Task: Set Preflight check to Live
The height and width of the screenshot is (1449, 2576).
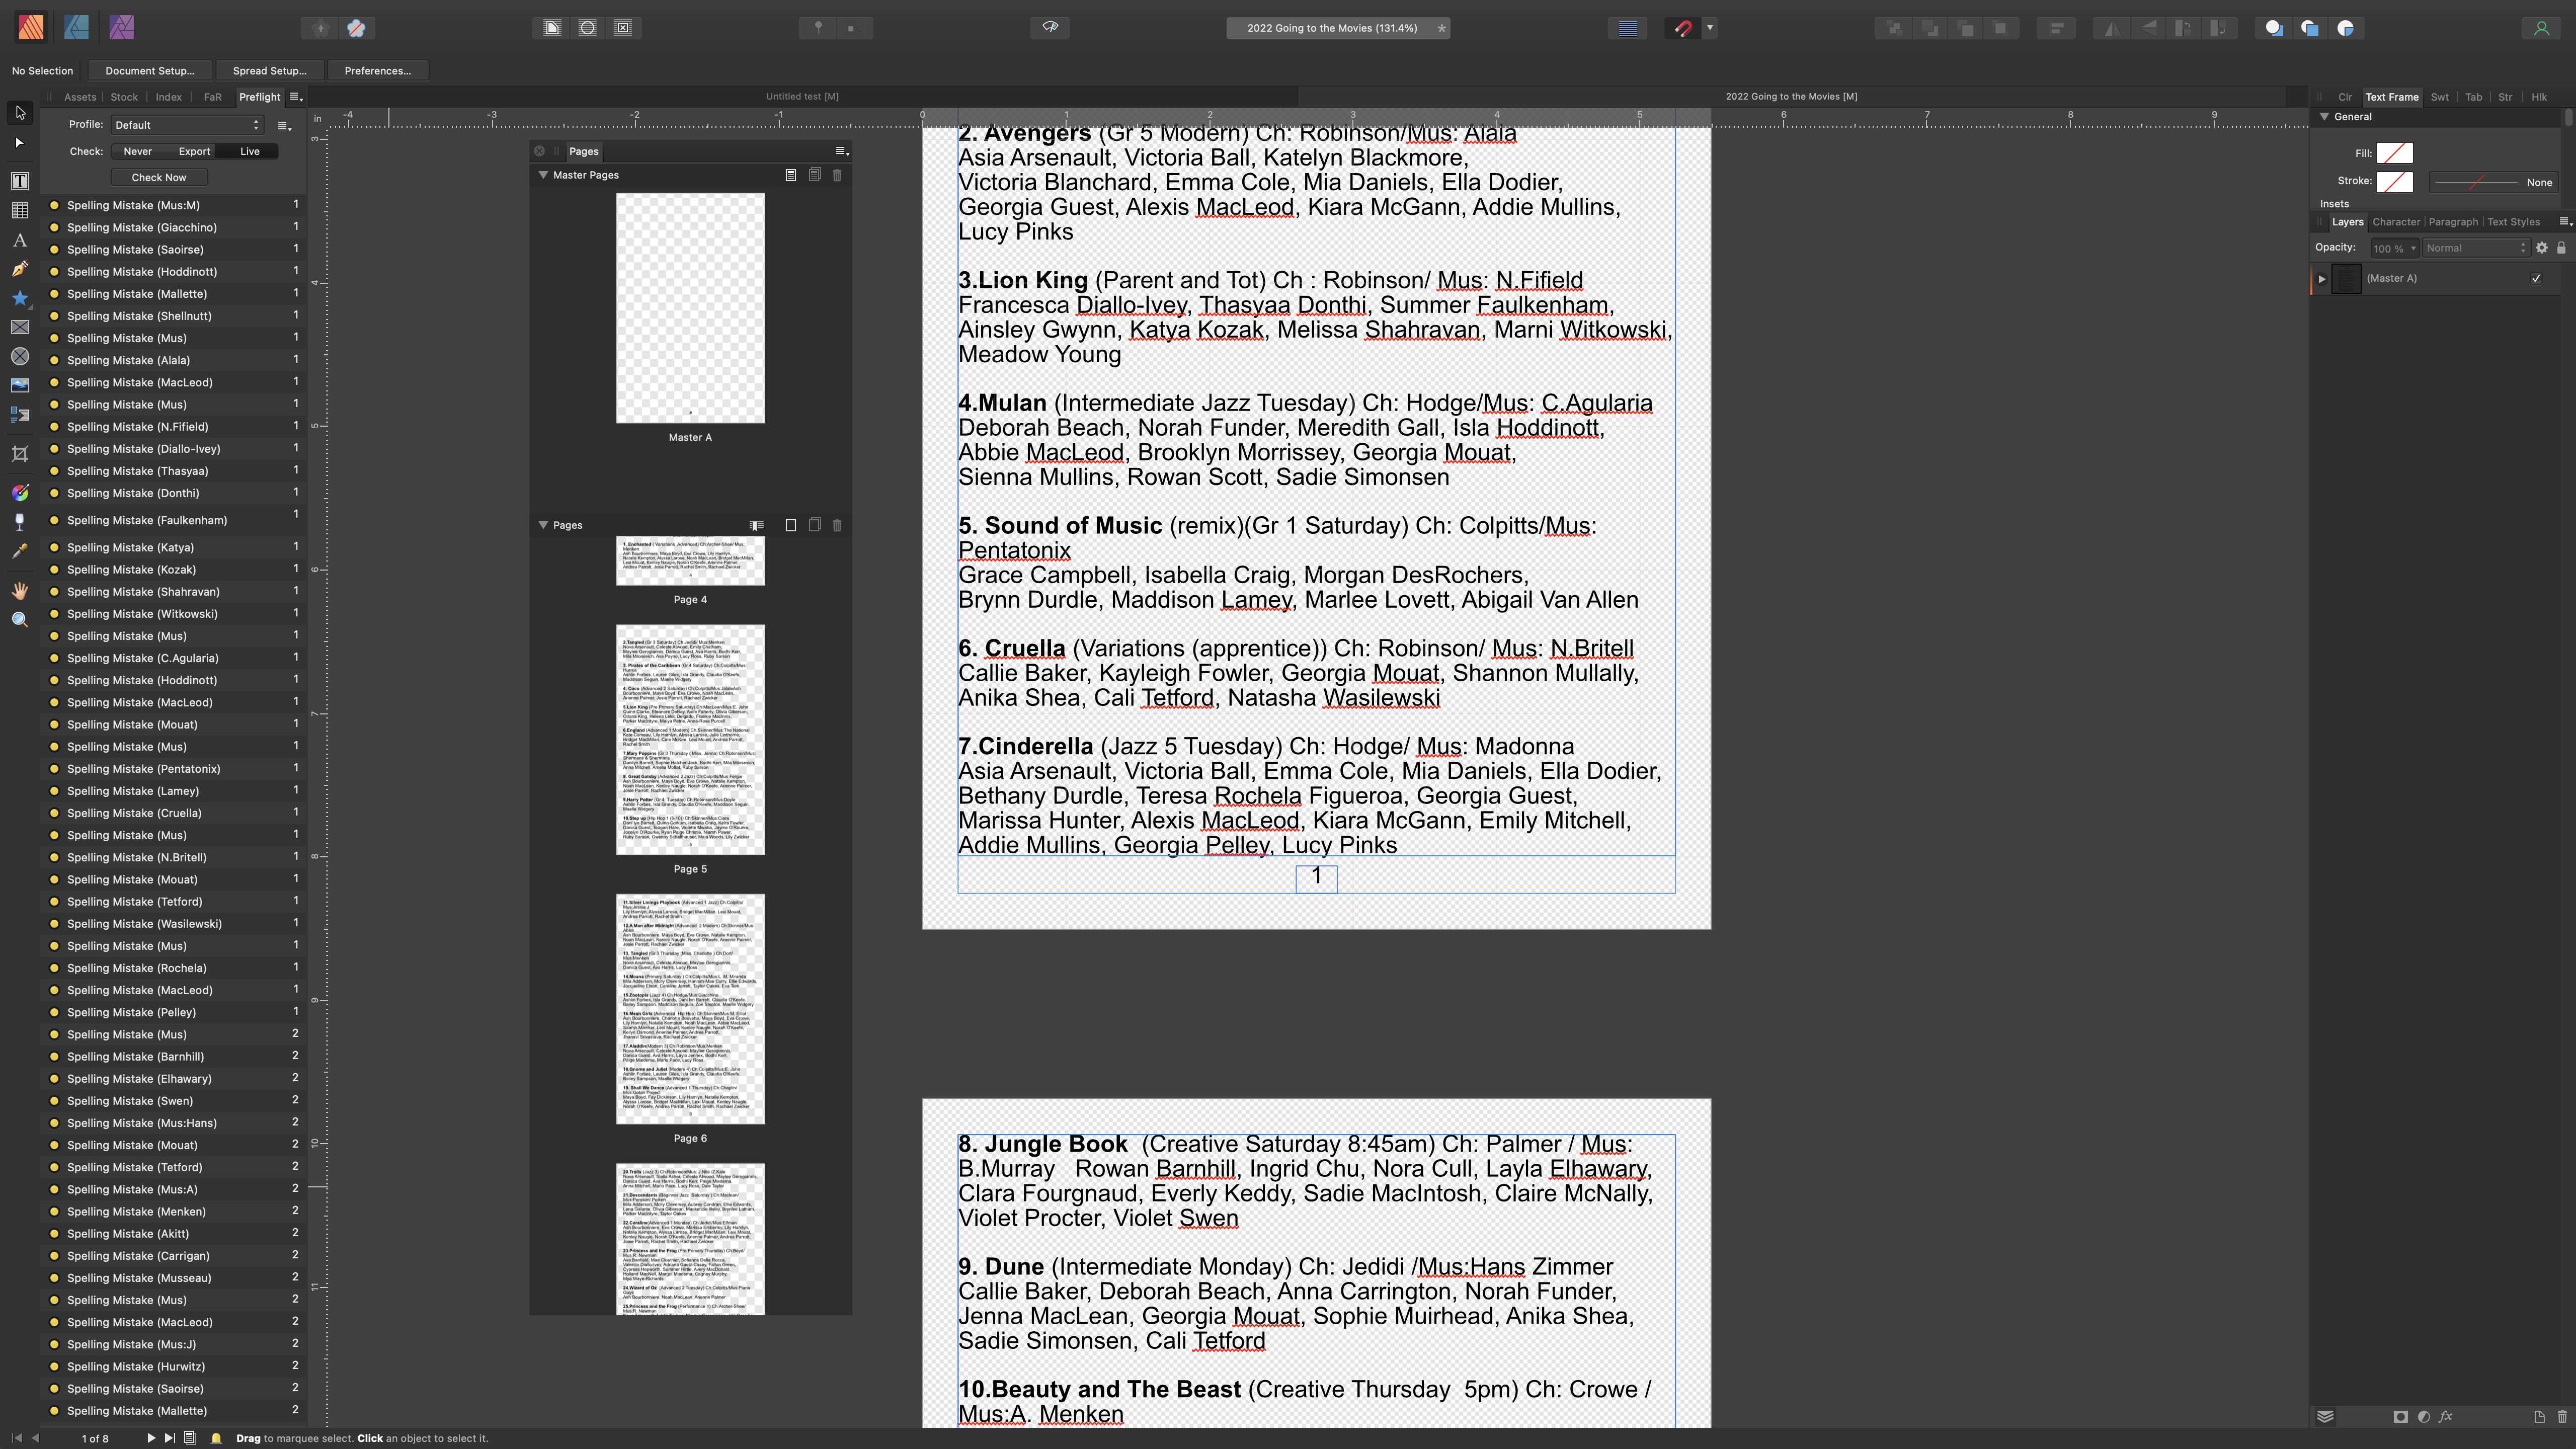Action: pyautogui.click(x=250, y=151)
